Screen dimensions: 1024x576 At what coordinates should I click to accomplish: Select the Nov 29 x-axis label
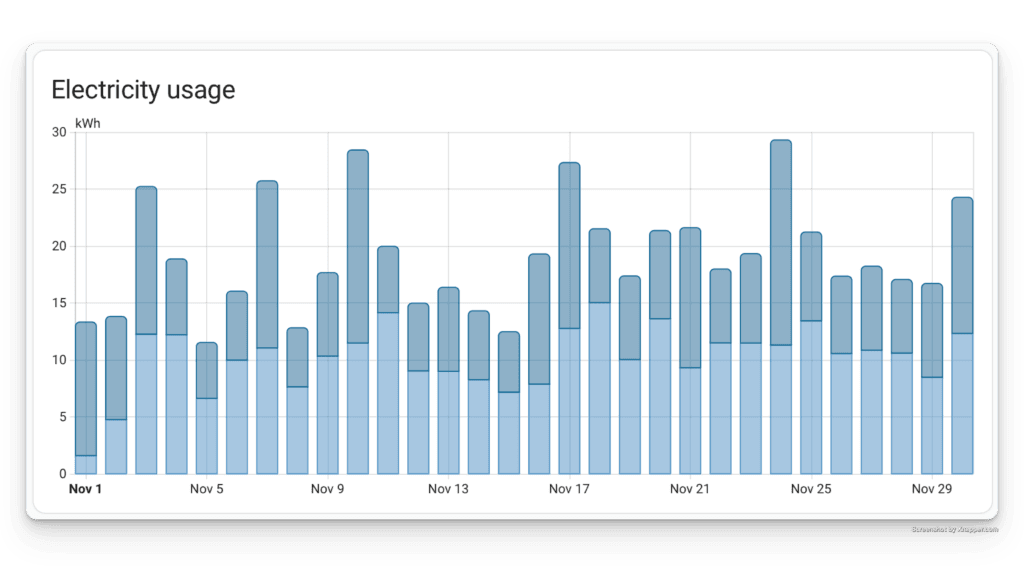(932, 489)
